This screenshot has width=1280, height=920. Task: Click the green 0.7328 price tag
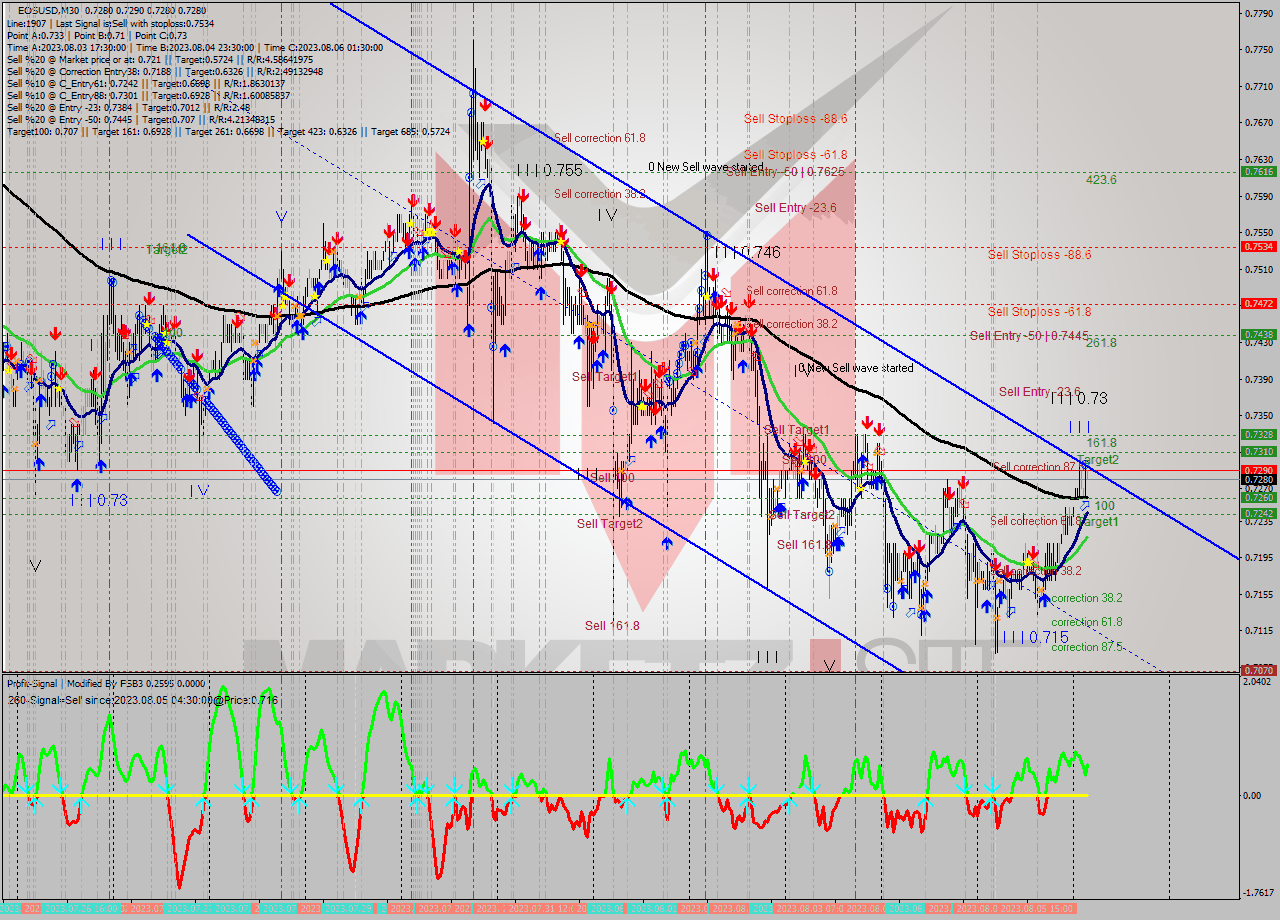[1258, 434]
